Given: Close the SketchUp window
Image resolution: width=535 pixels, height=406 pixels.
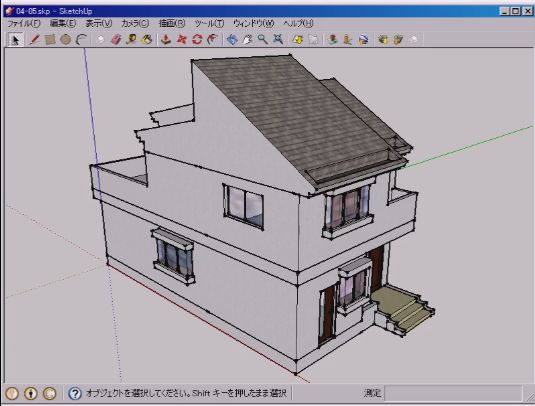Looking at the screenshot, I should (x=527, y=11).
